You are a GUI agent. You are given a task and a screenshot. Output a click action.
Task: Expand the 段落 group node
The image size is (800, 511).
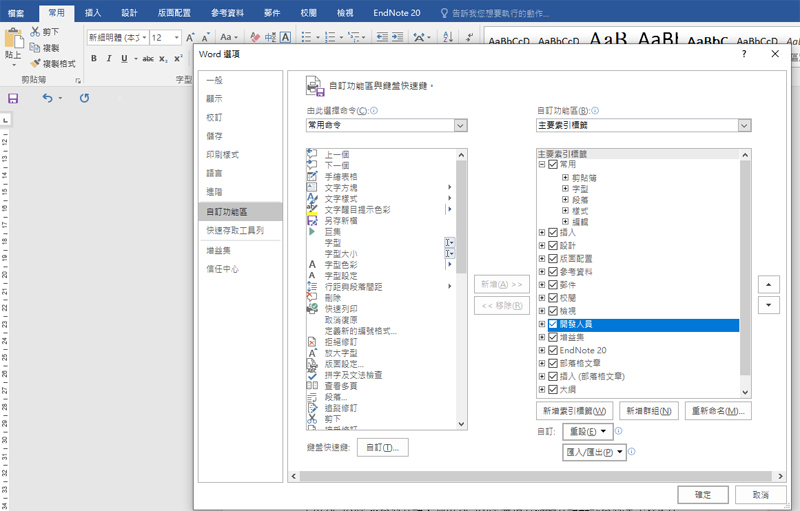[565, 199]
